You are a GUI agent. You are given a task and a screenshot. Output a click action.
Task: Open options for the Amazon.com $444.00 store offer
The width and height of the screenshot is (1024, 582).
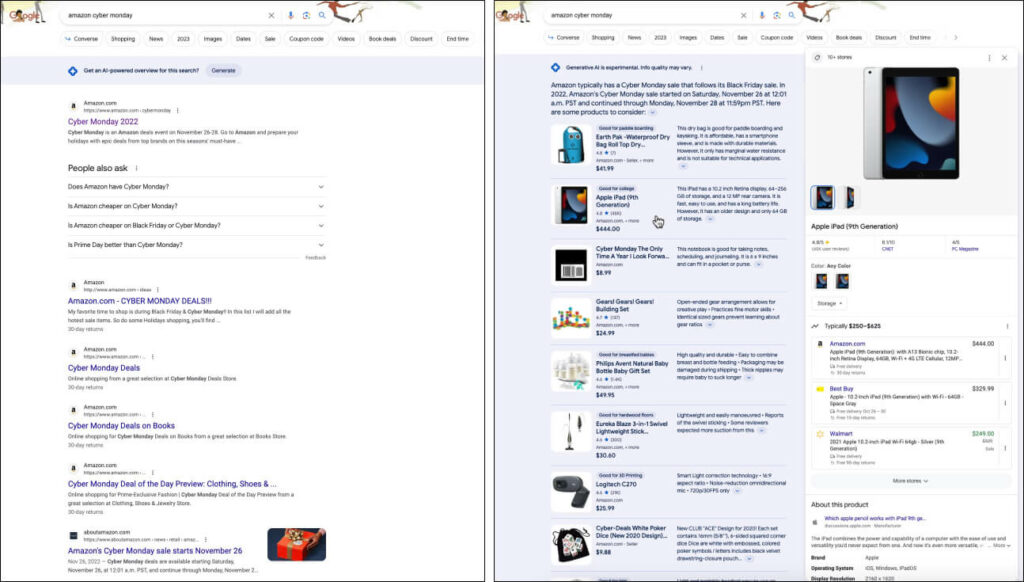pos(1005,358)
